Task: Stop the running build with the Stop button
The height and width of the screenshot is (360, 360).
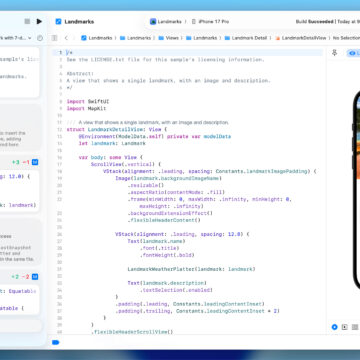Action: coord(27,21)
